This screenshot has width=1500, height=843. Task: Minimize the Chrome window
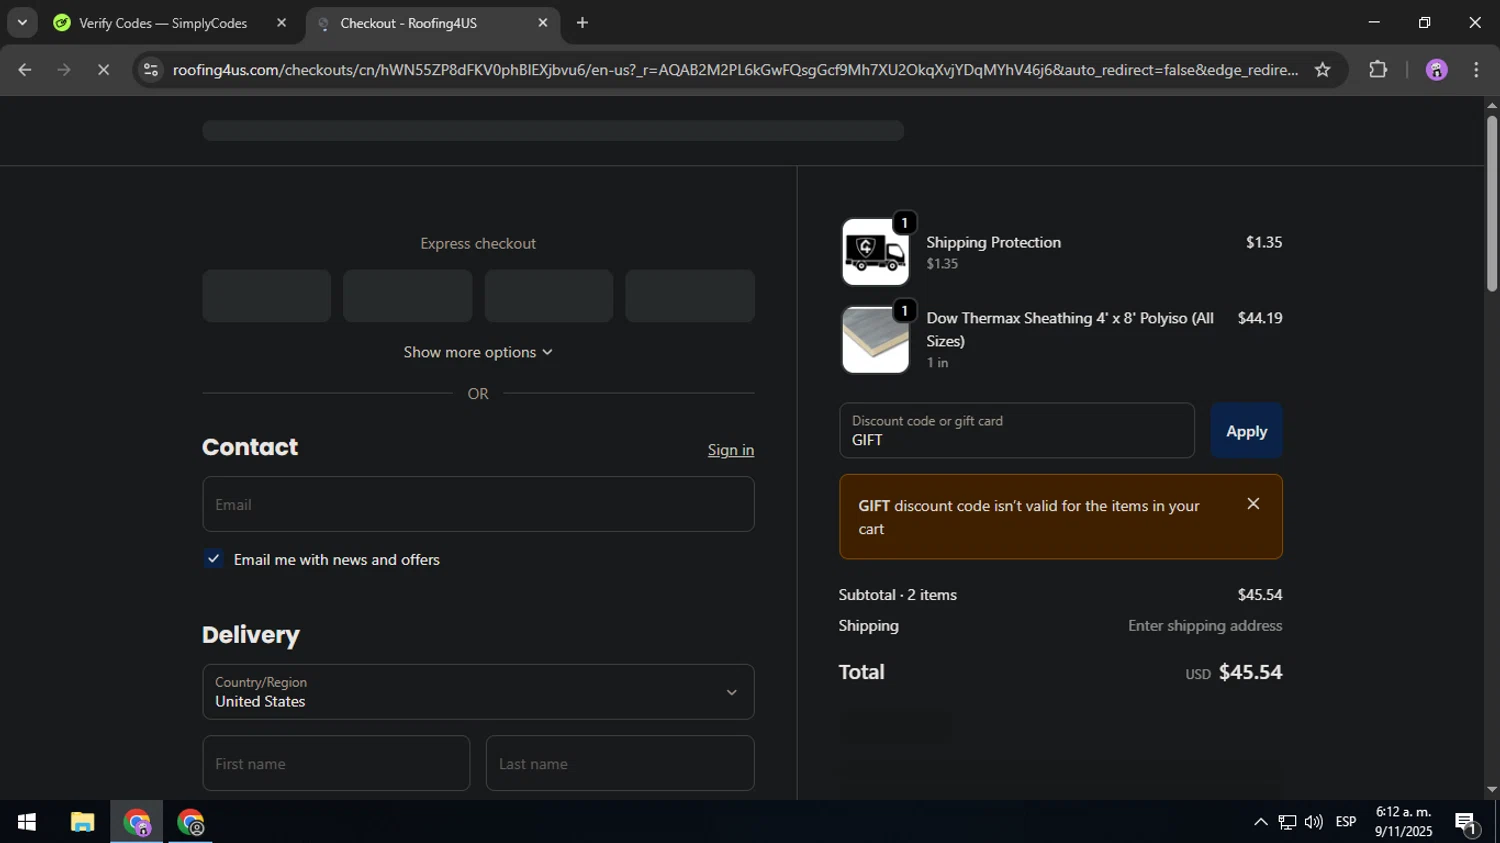click(x=1374, y=22)
